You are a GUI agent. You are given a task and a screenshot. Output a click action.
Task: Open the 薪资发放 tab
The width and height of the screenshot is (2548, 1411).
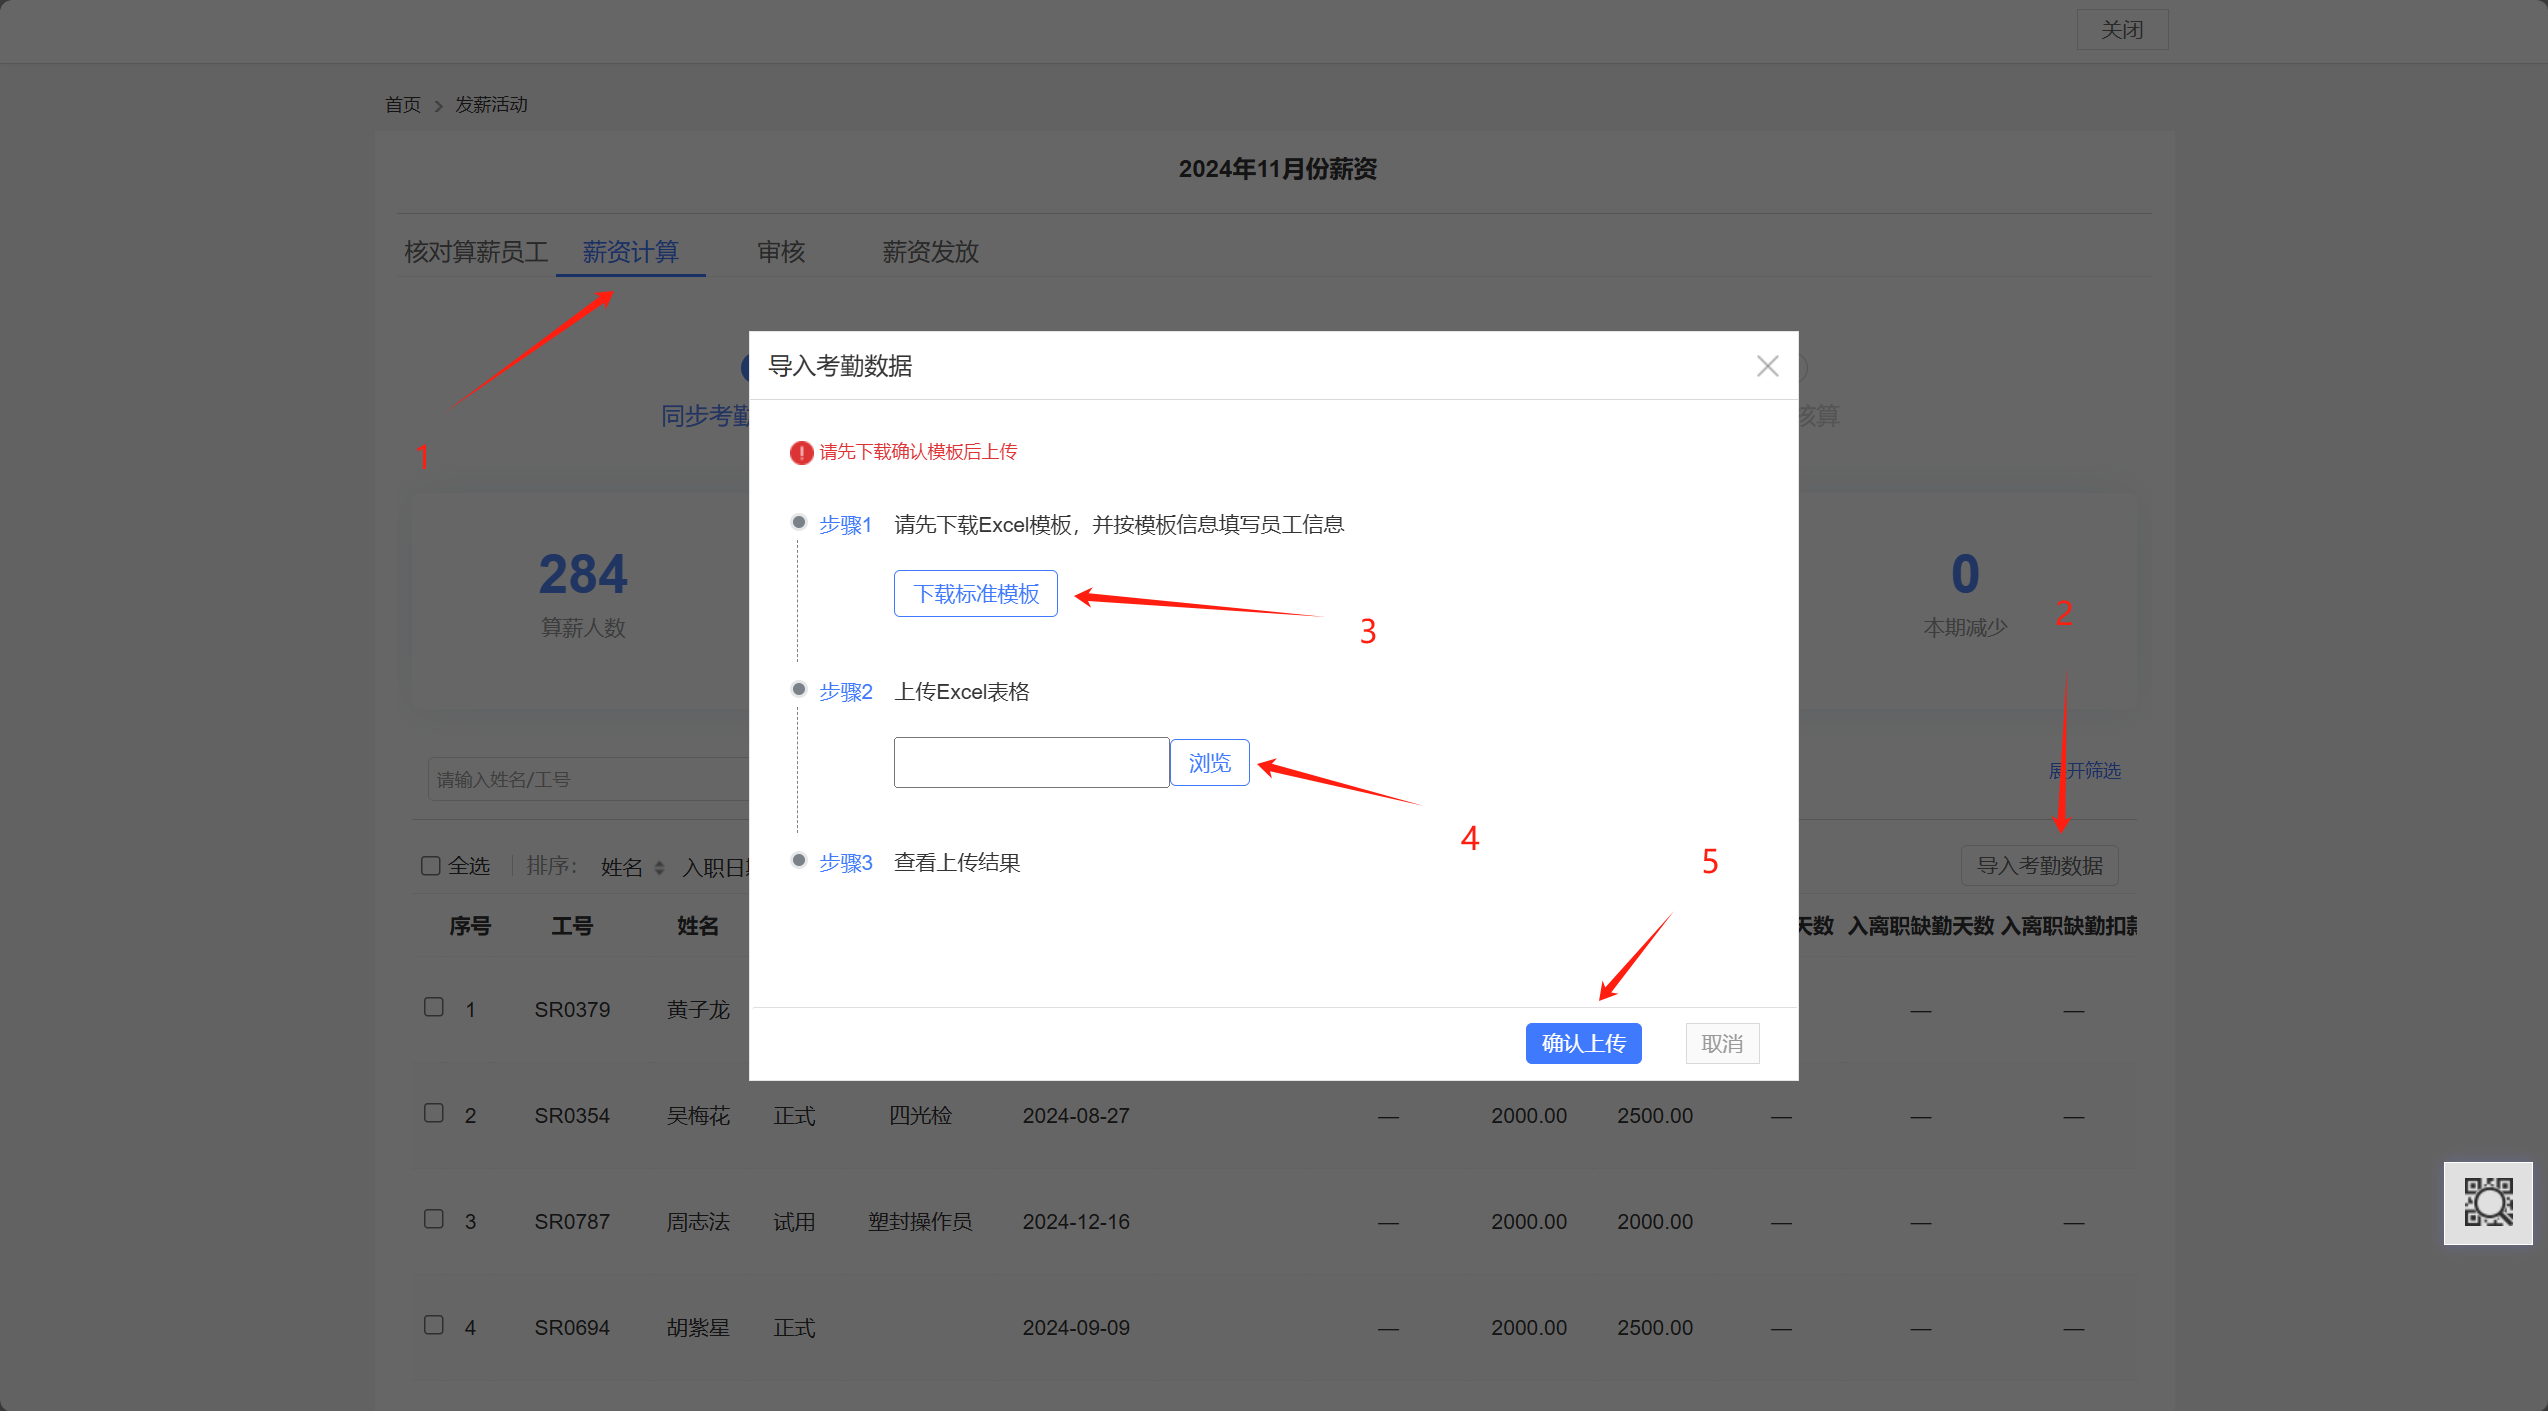pyautogui.click(x=930, y=252)
